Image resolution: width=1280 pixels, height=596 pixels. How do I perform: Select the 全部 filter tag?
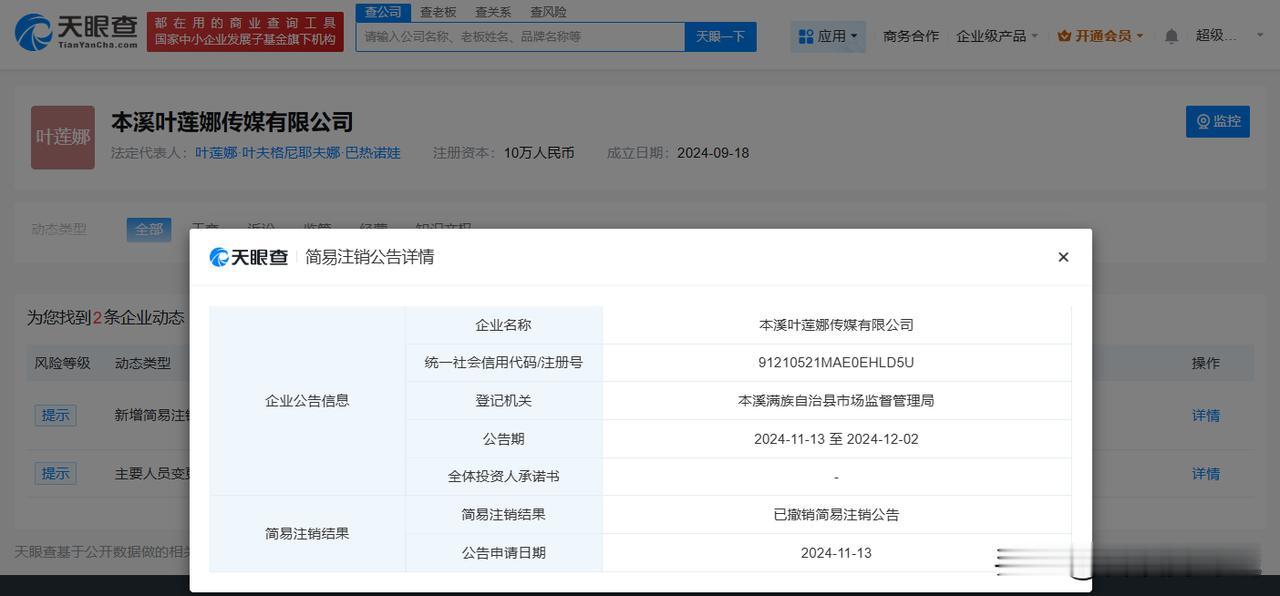coord(149,229)
